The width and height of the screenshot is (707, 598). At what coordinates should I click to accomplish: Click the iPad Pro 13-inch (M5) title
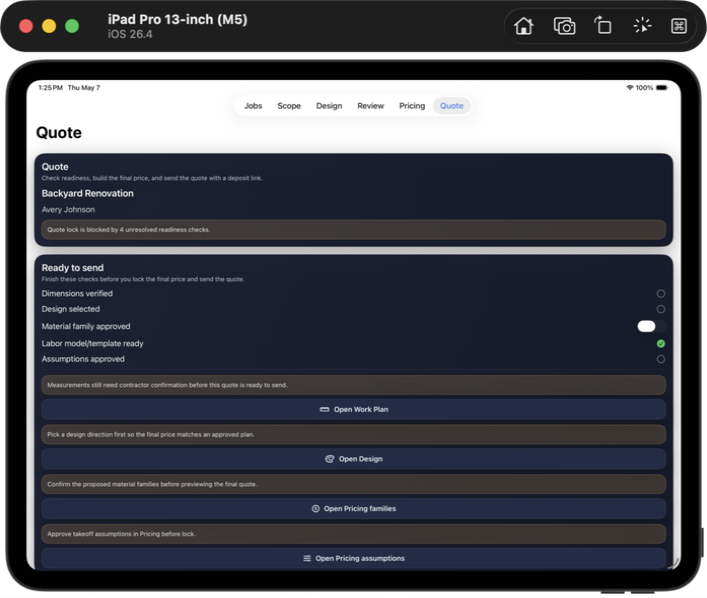(x=177, y=19)
